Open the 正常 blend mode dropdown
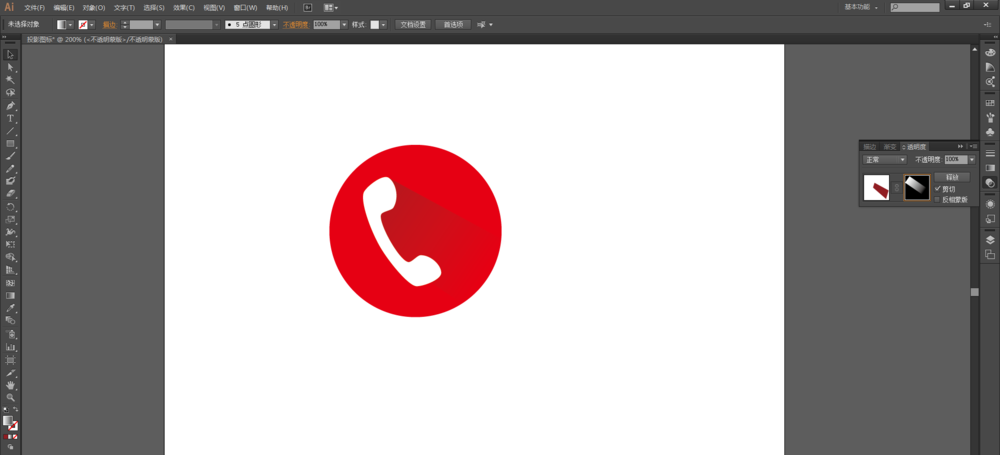This screenshot has height=455, width=1000. 885,160
